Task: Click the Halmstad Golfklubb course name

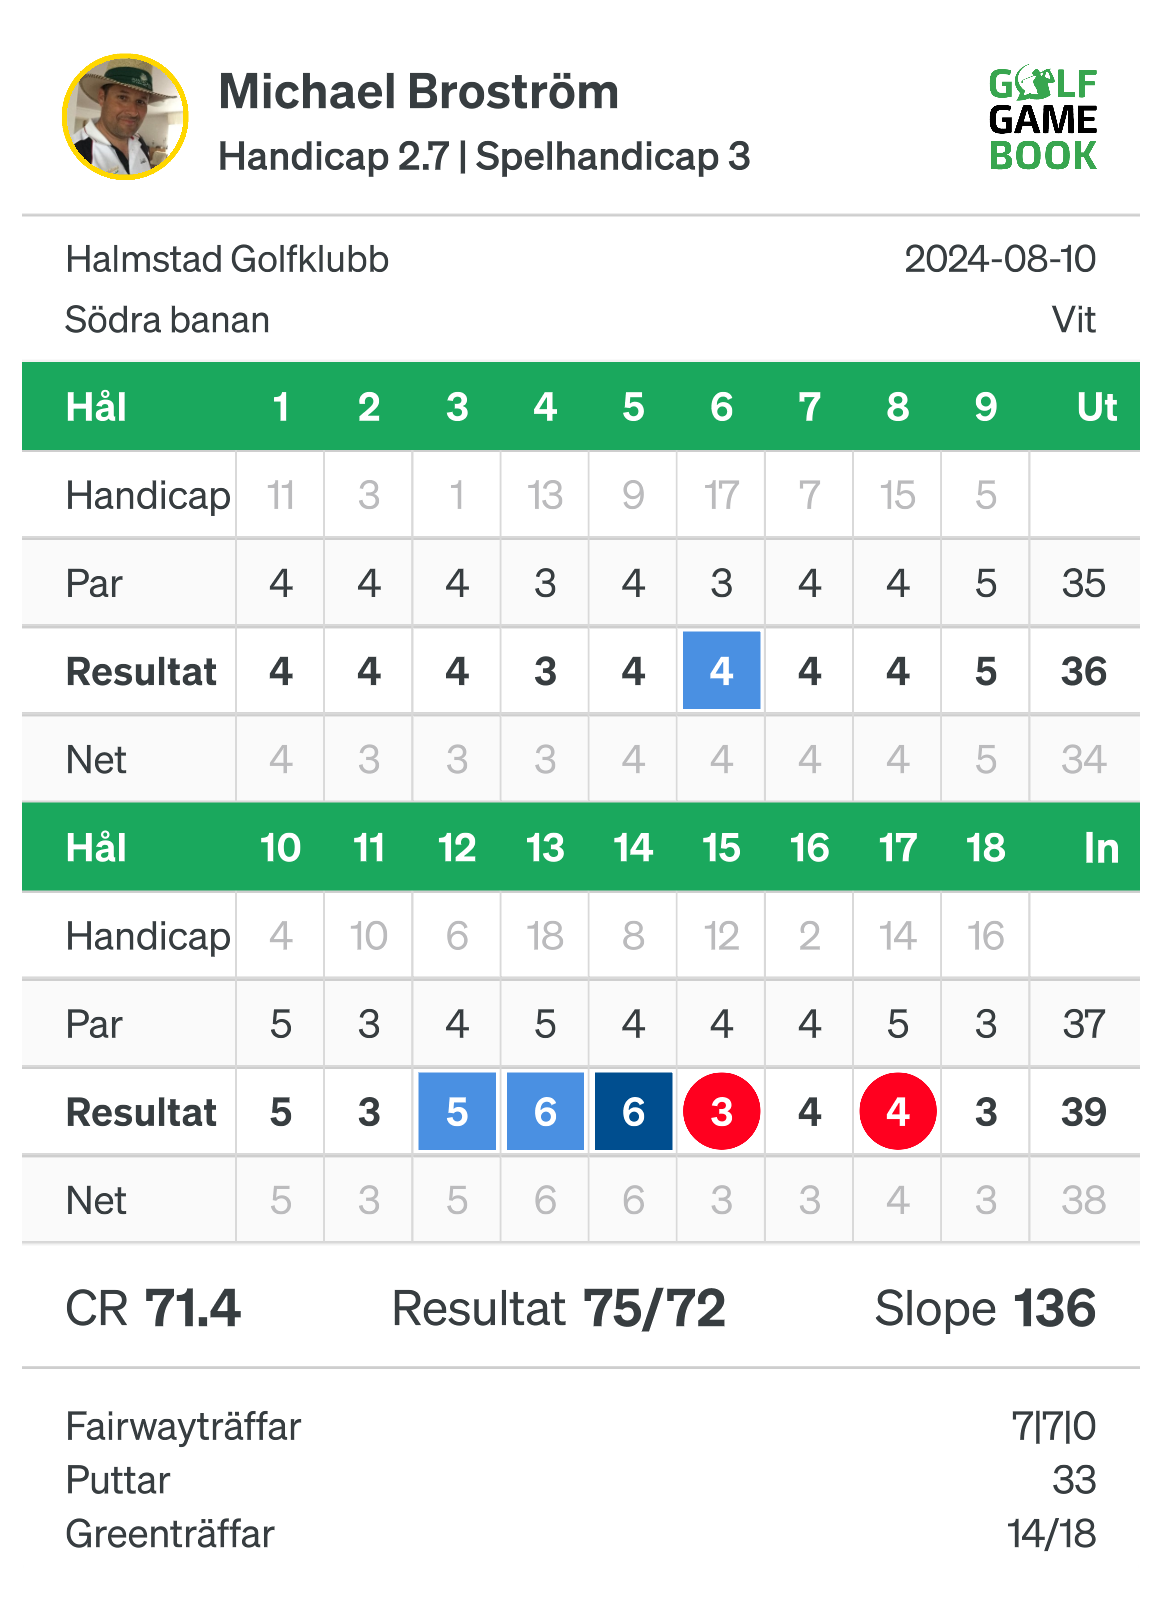Action: (227, 260)
